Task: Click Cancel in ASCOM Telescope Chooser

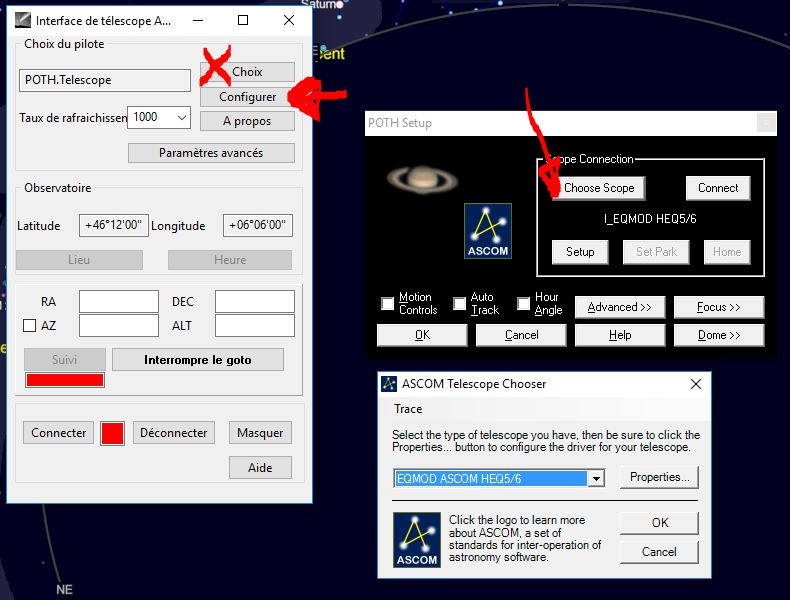Action: click(x=659, y=552)
